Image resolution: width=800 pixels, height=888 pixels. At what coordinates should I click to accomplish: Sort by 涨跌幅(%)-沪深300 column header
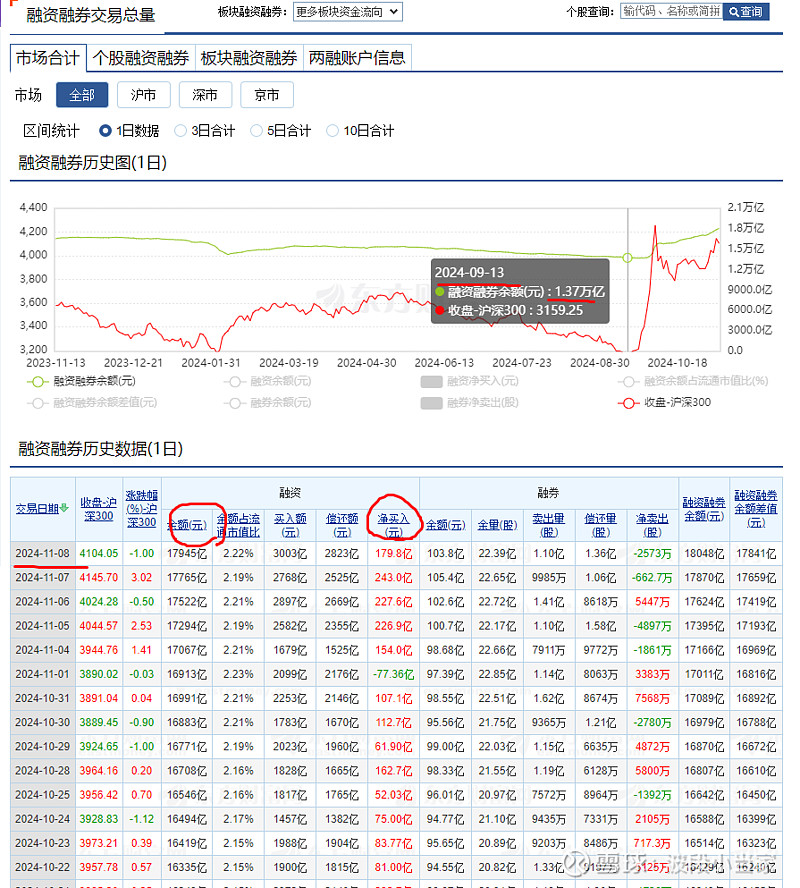pyautogui.click(x=141, y=509)
